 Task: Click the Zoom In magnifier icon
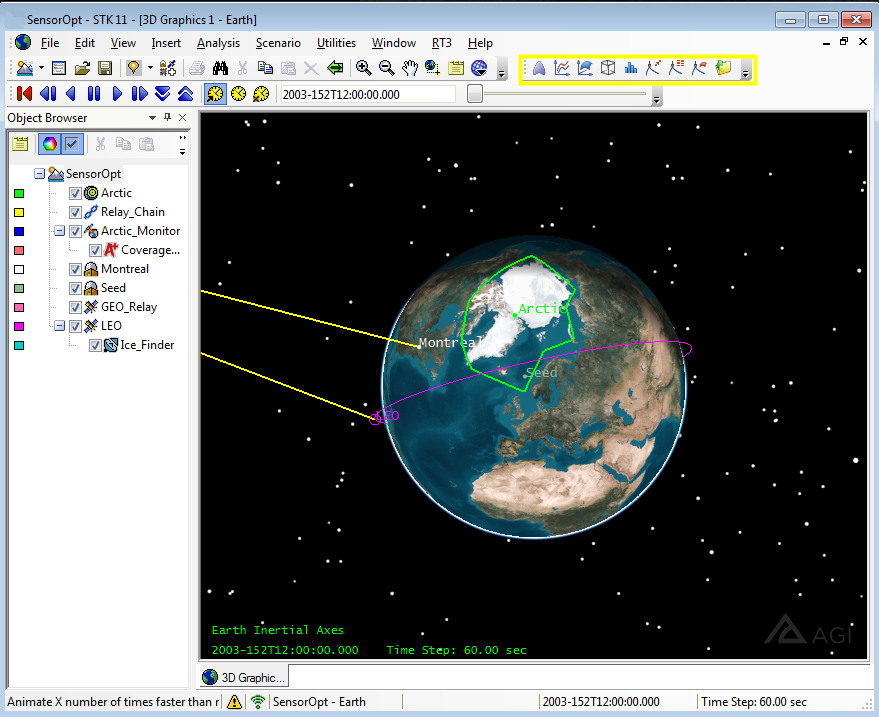[363, 68]
